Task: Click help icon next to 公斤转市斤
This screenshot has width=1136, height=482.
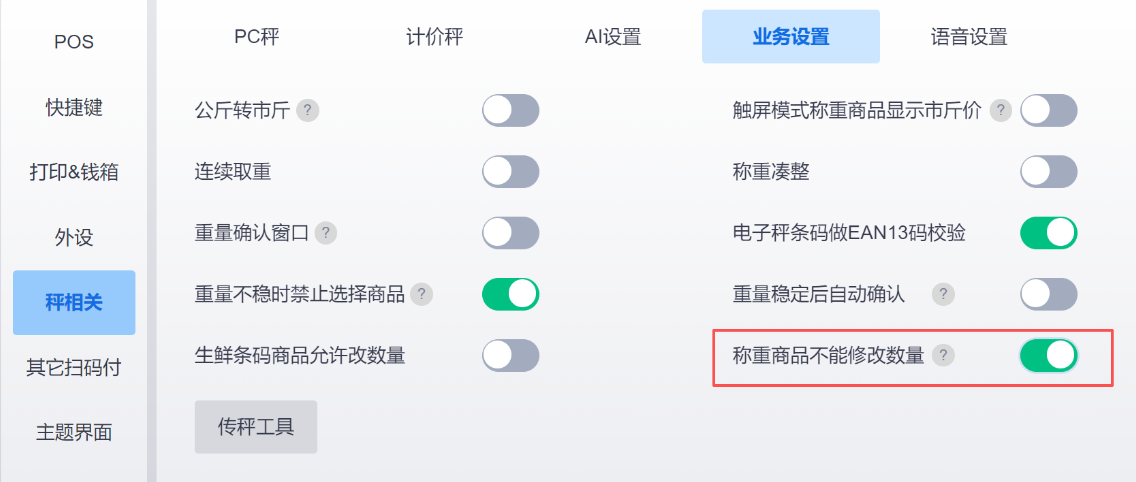Action: (309, 111)
